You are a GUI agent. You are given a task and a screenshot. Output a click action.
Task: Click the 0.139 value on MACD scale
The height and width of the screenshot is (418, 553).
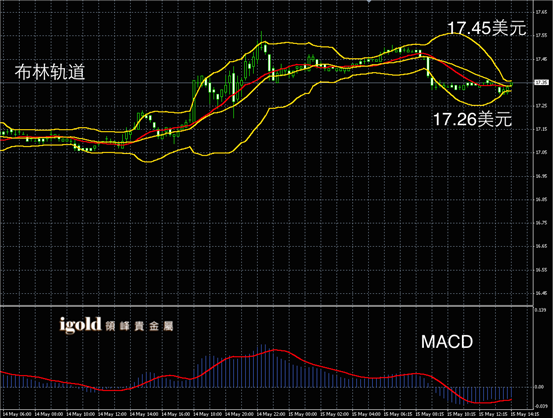pos(540,310)
